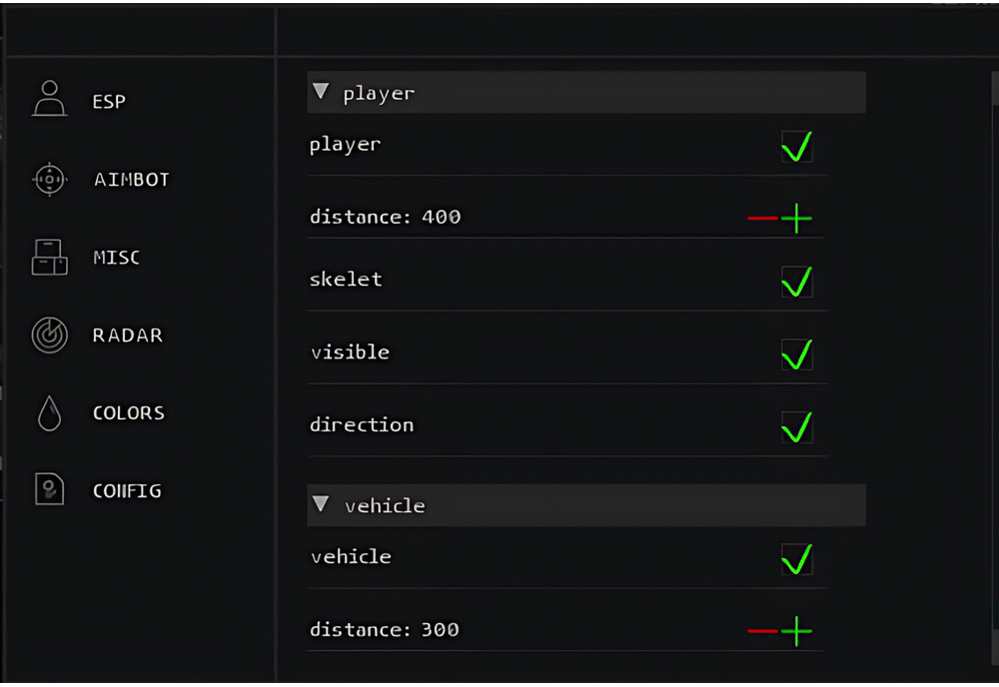Collapse the player section triangle

point(321,91)
